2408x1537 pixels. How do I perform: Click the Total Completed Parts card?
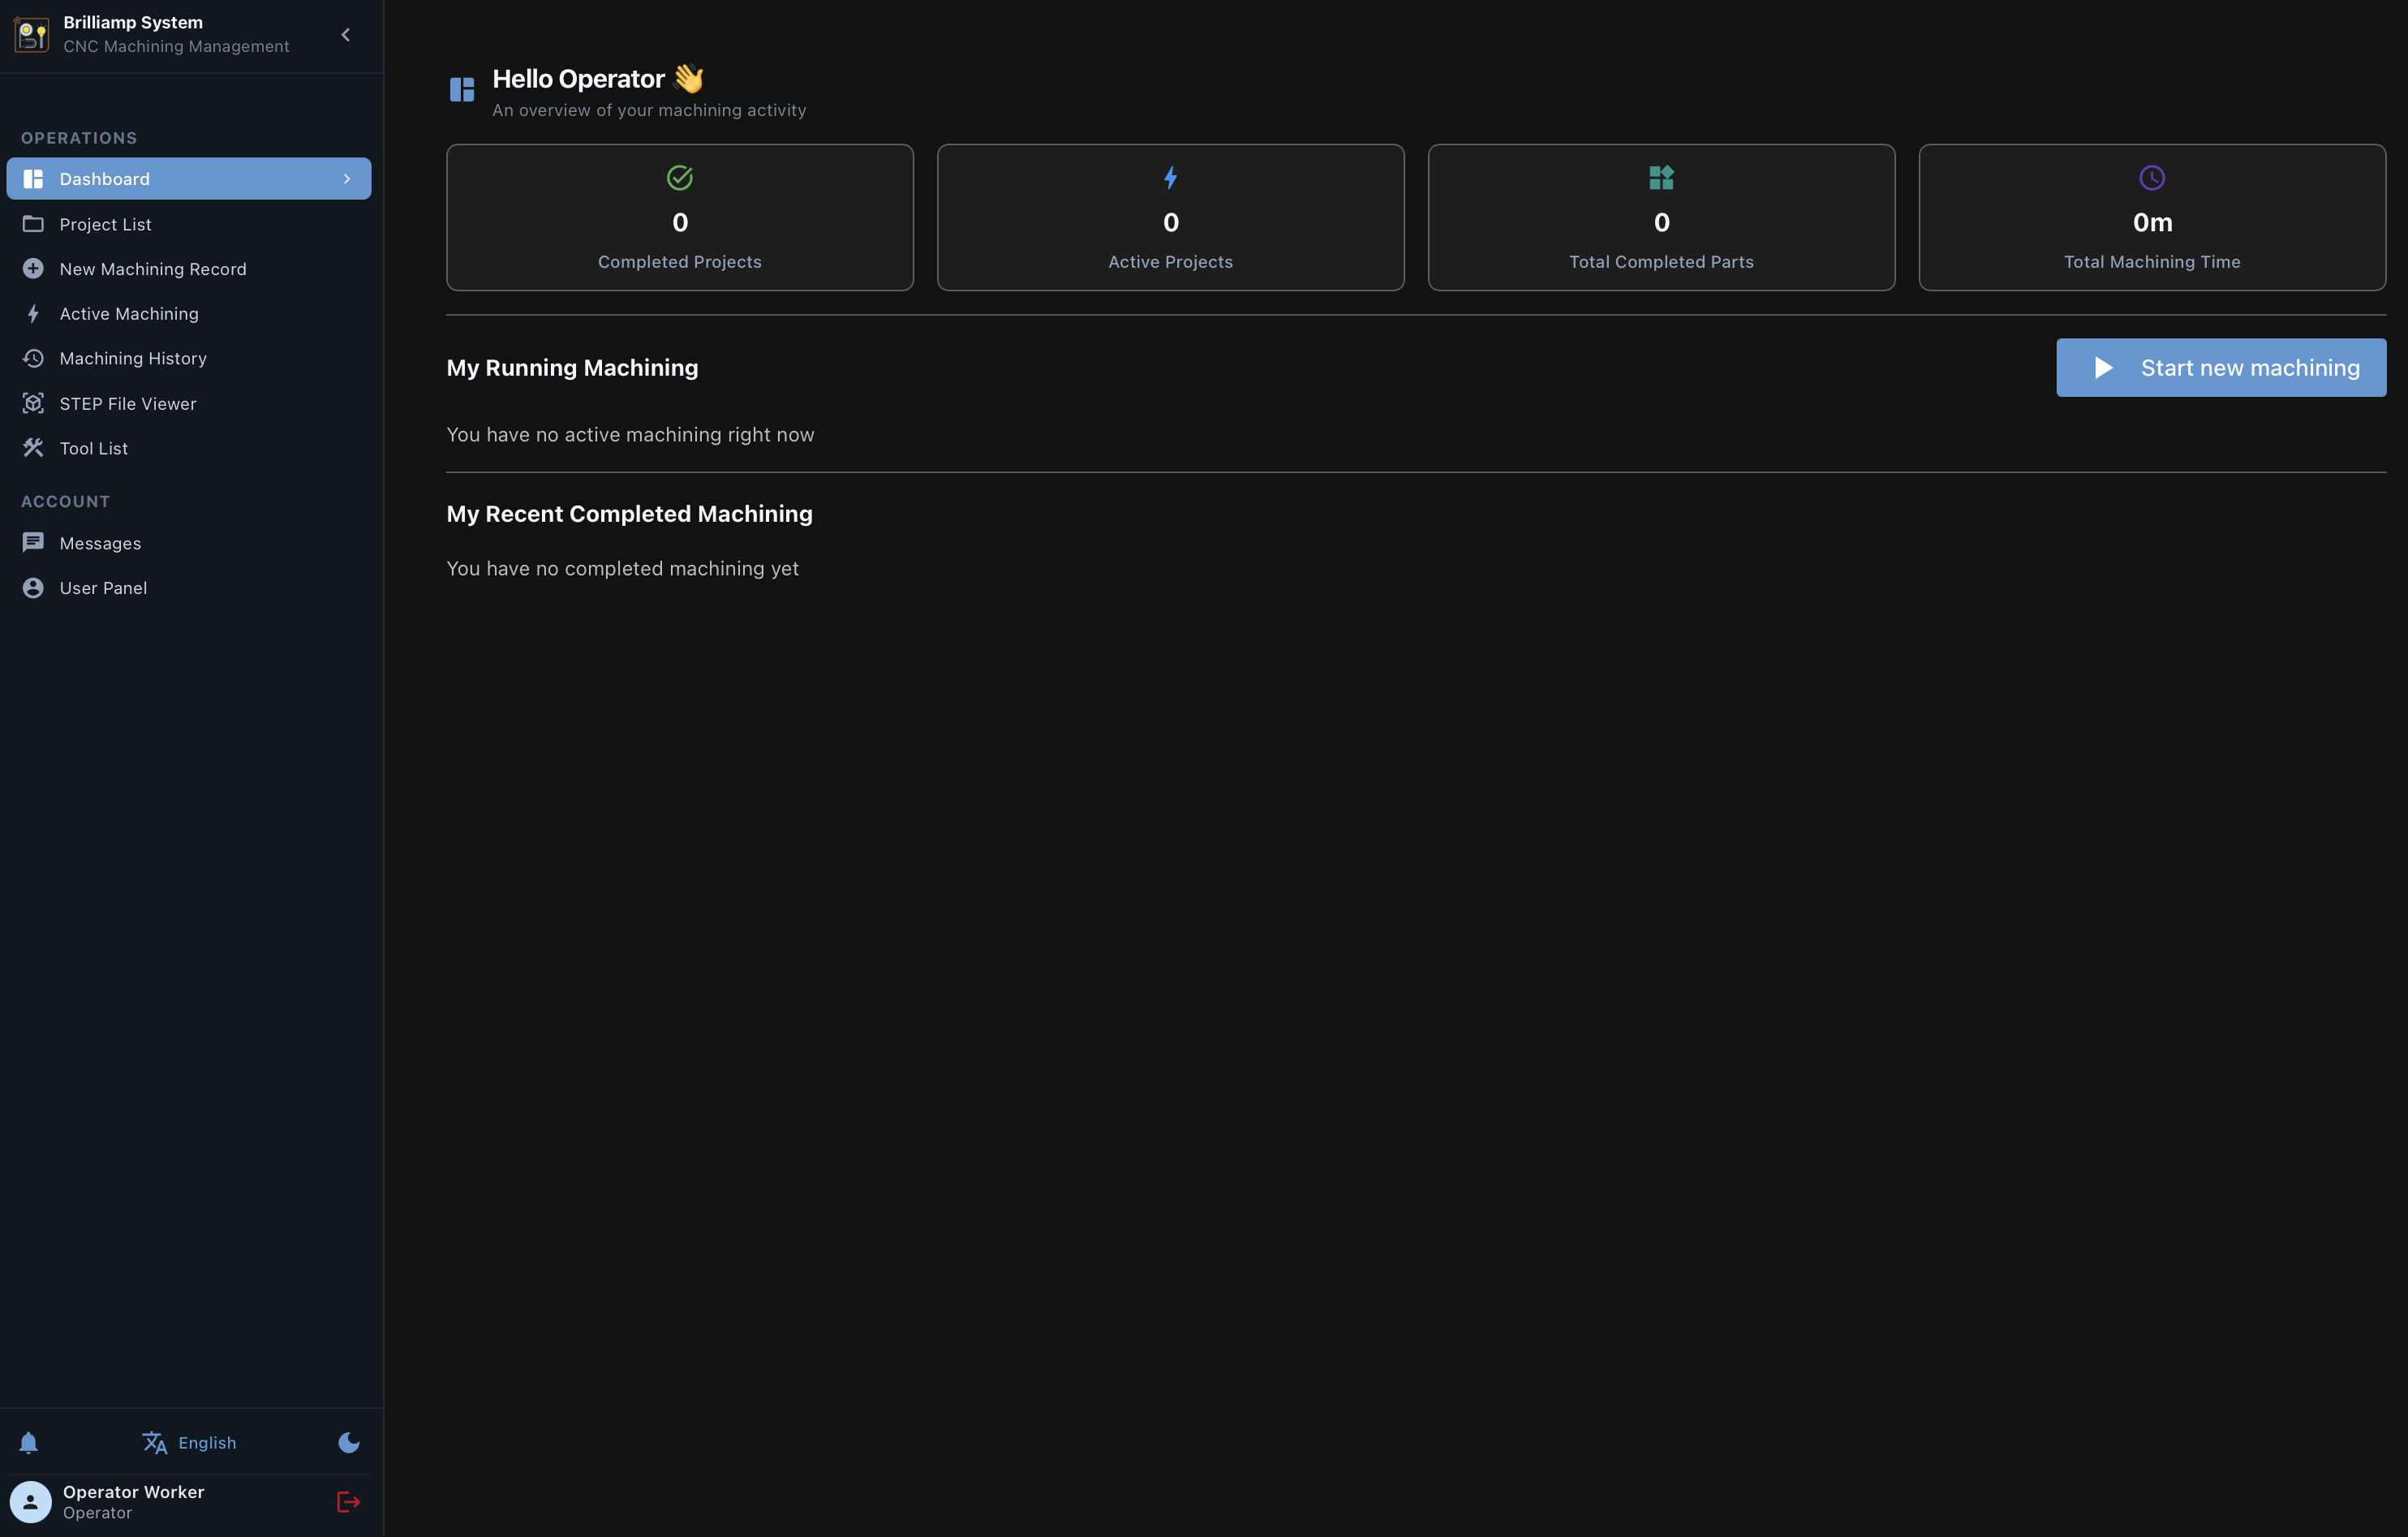point(1661,218)
